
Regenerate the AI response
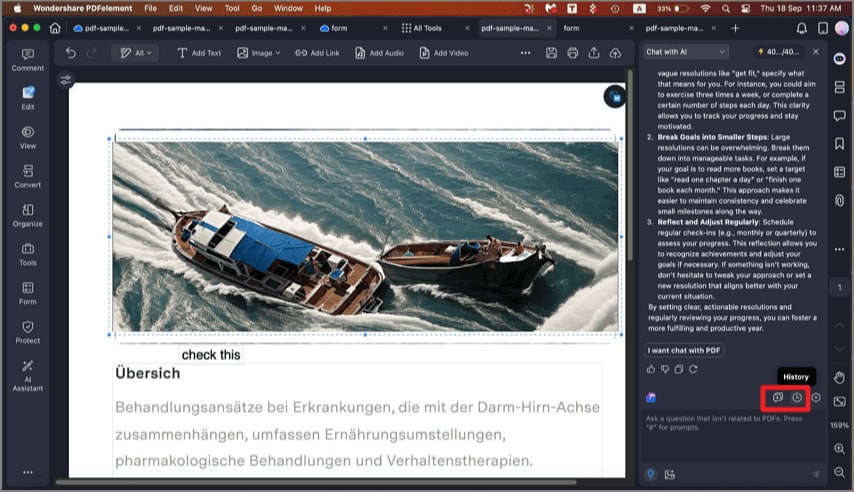[x=693, y=369]
